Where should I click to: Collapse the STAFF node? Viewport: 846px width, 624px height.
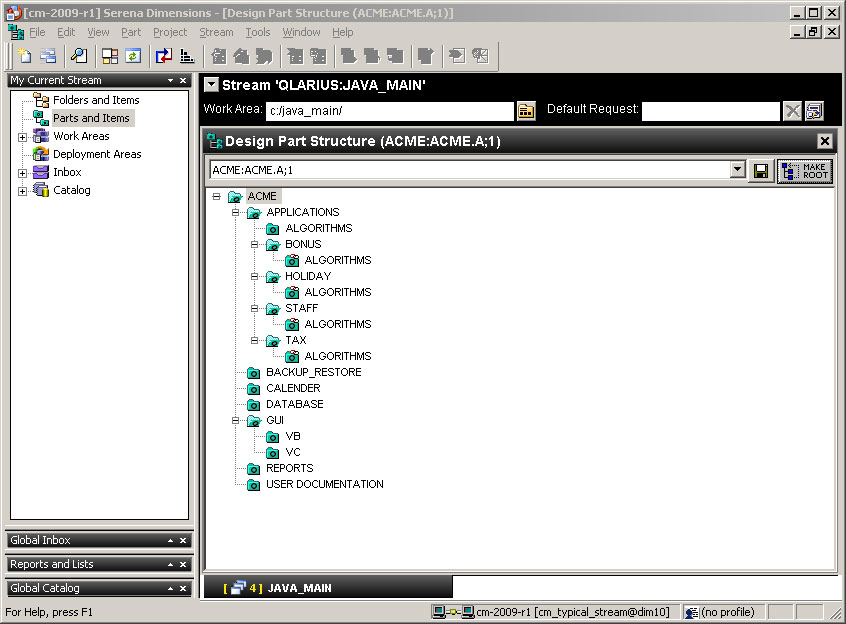click(x=255, y=308)
